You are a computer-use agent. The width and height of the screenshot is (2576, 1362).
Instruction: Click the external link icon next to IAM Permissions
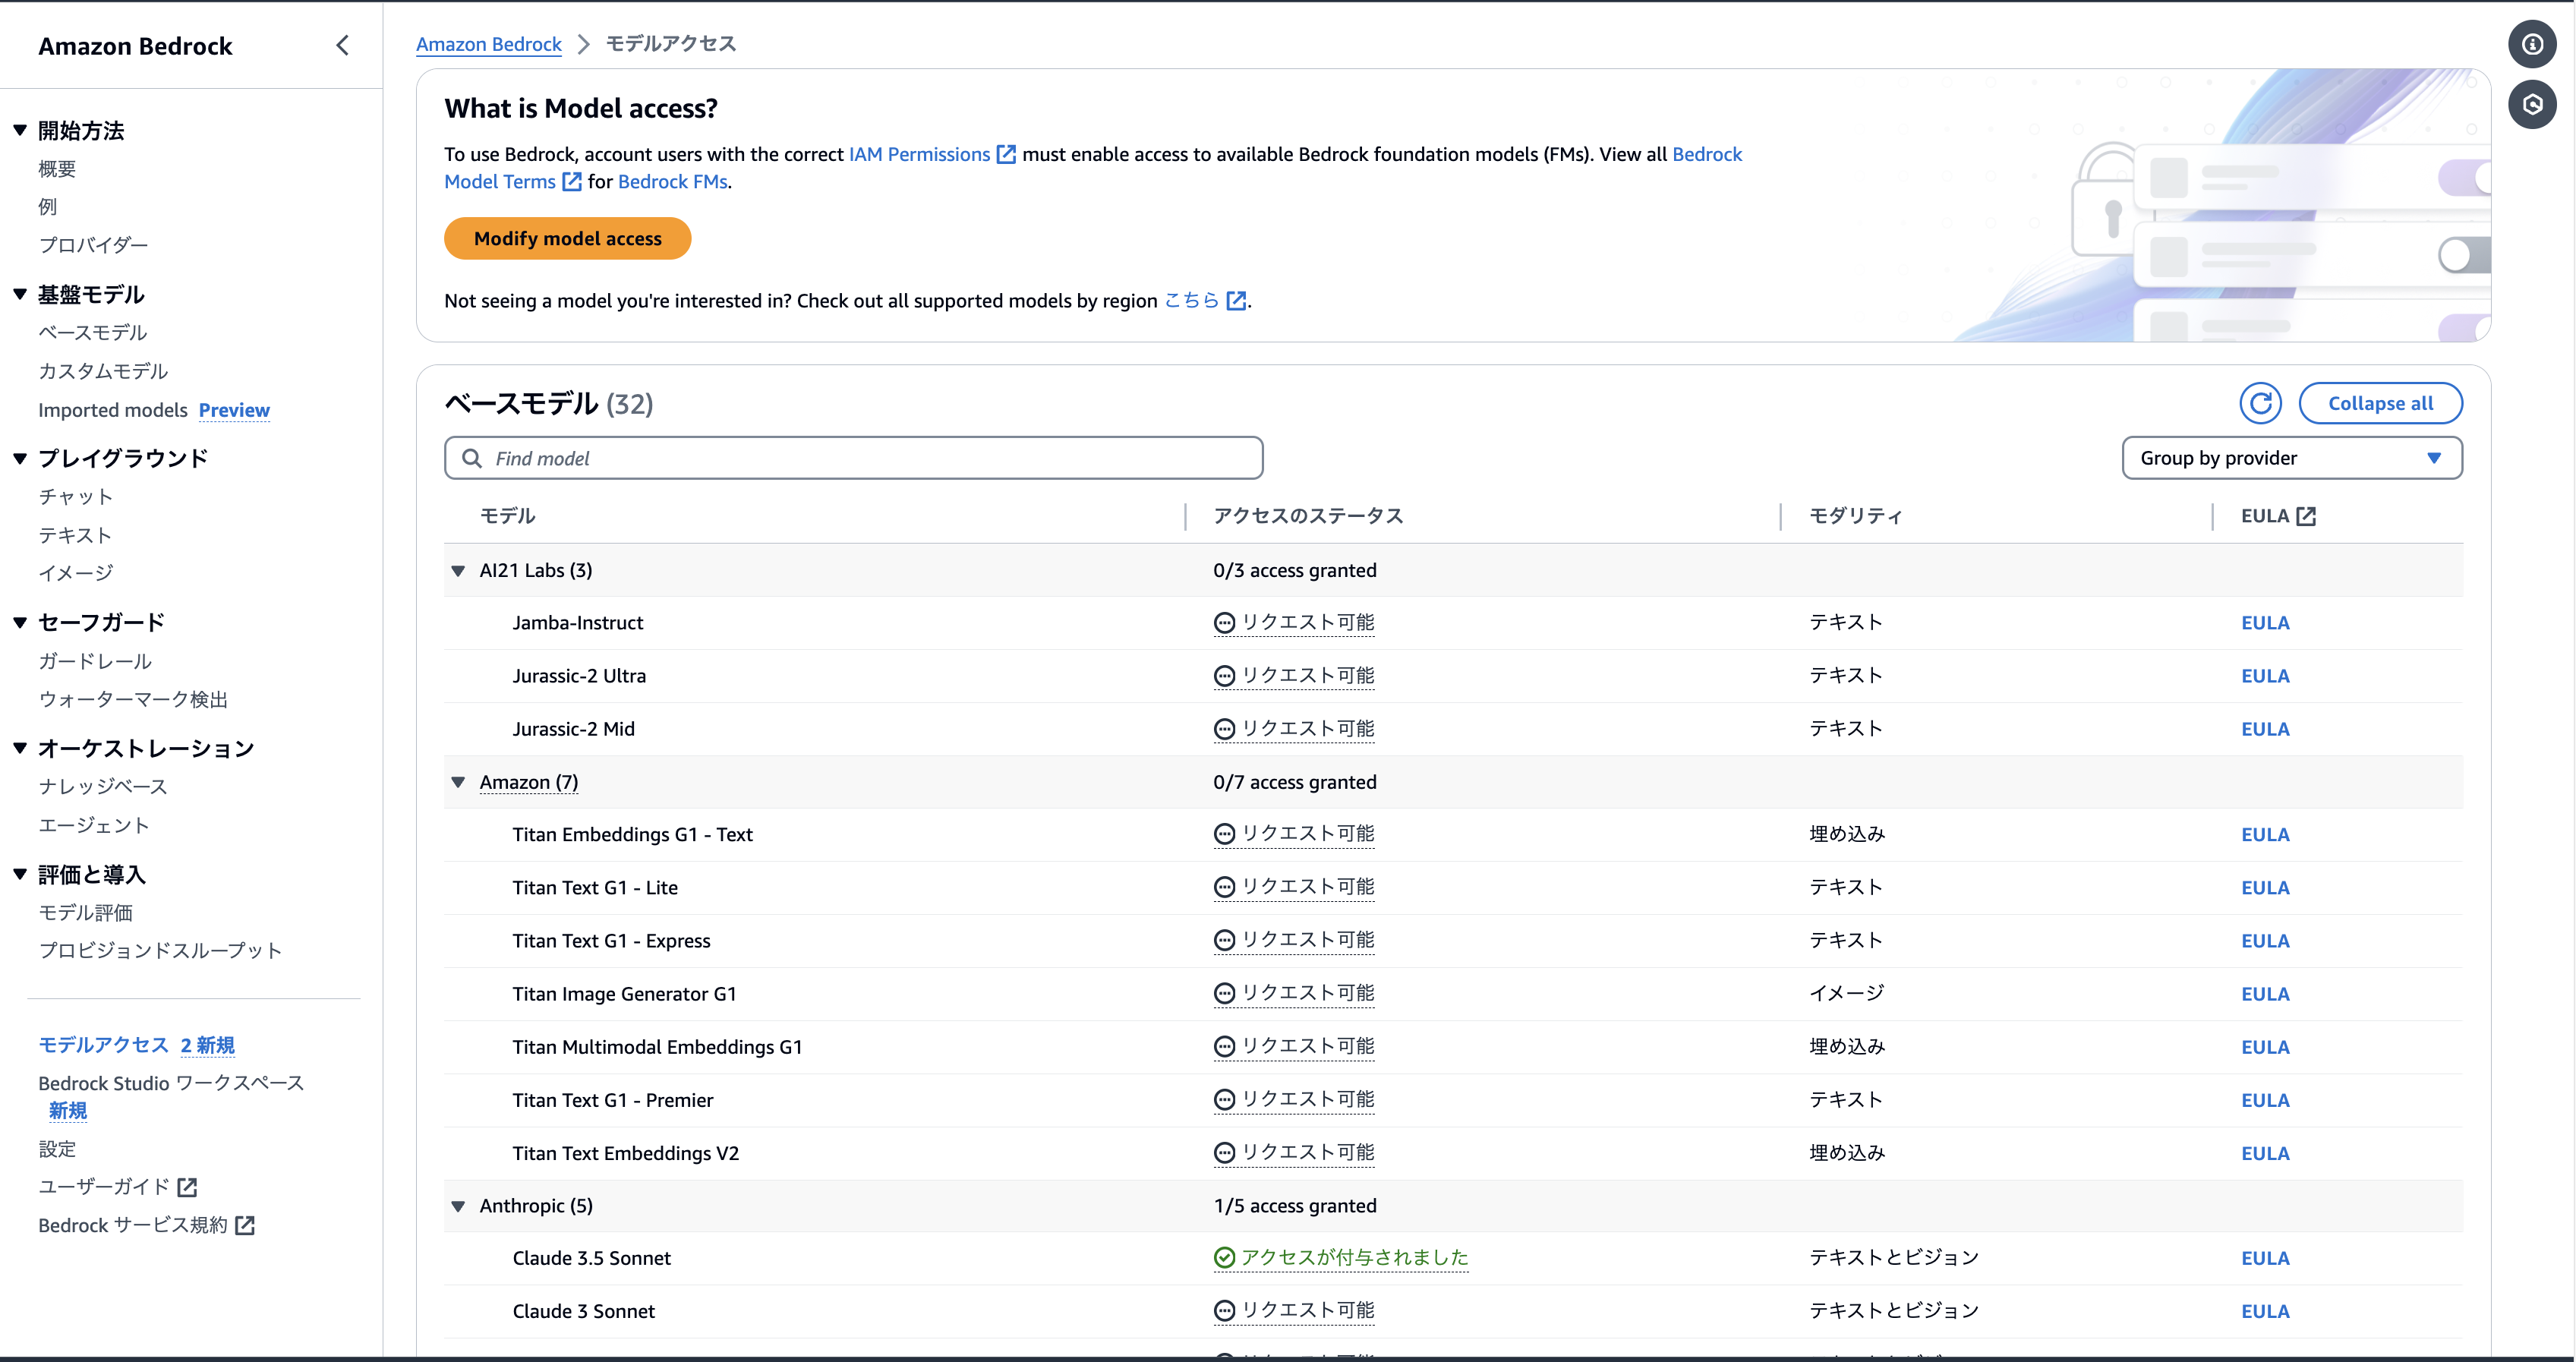pos(1007,154)
